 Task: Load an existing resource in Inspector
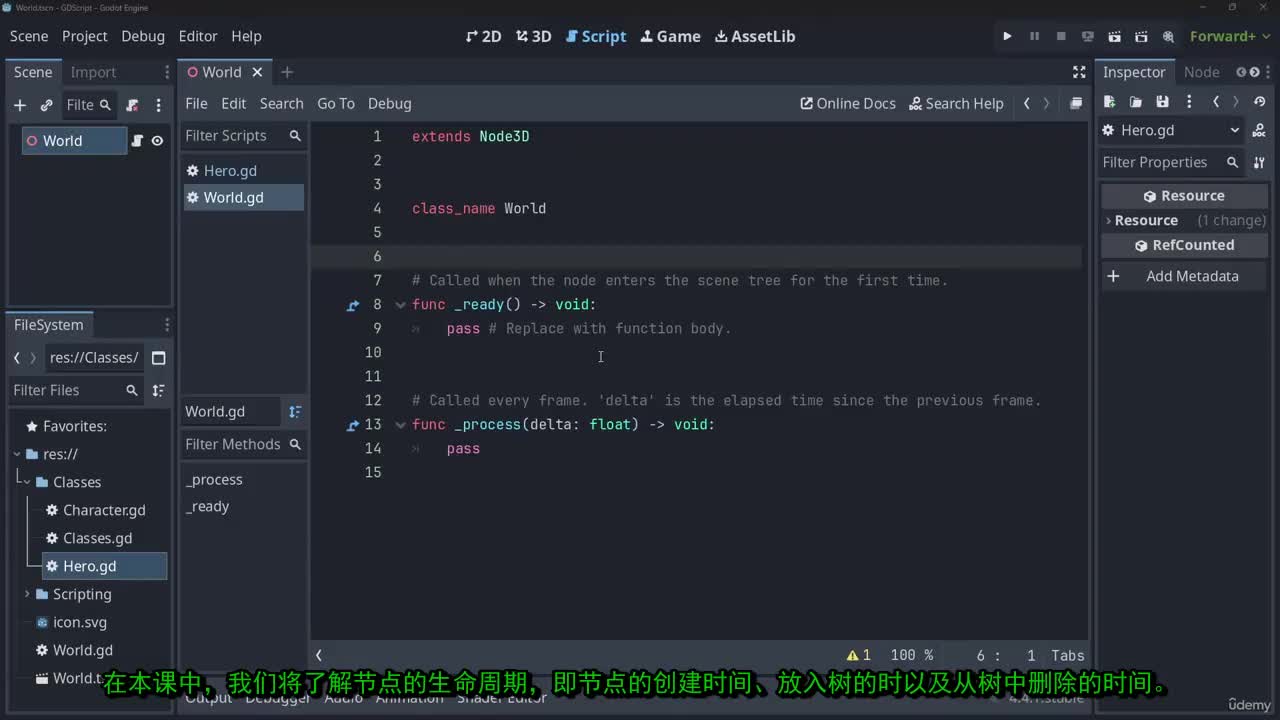point(1136,102)
